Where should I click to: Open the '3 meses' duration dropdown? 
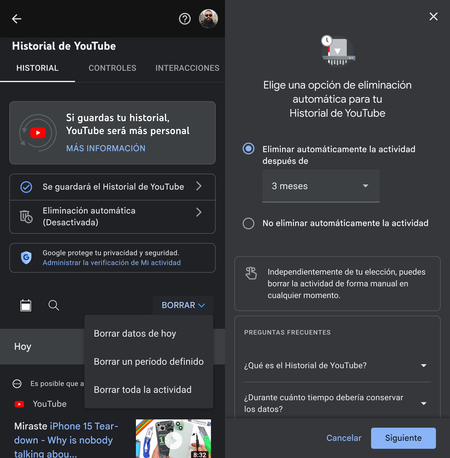pyautogui.click(x=321, y=186)
